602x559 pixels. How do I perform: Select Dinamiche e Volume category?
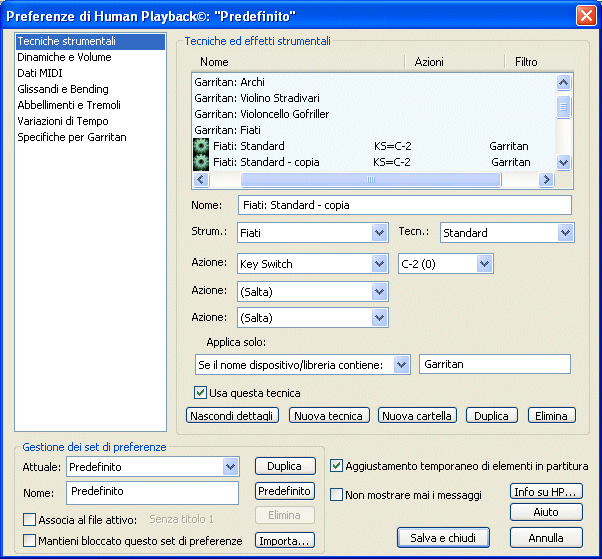click(64, 57)
